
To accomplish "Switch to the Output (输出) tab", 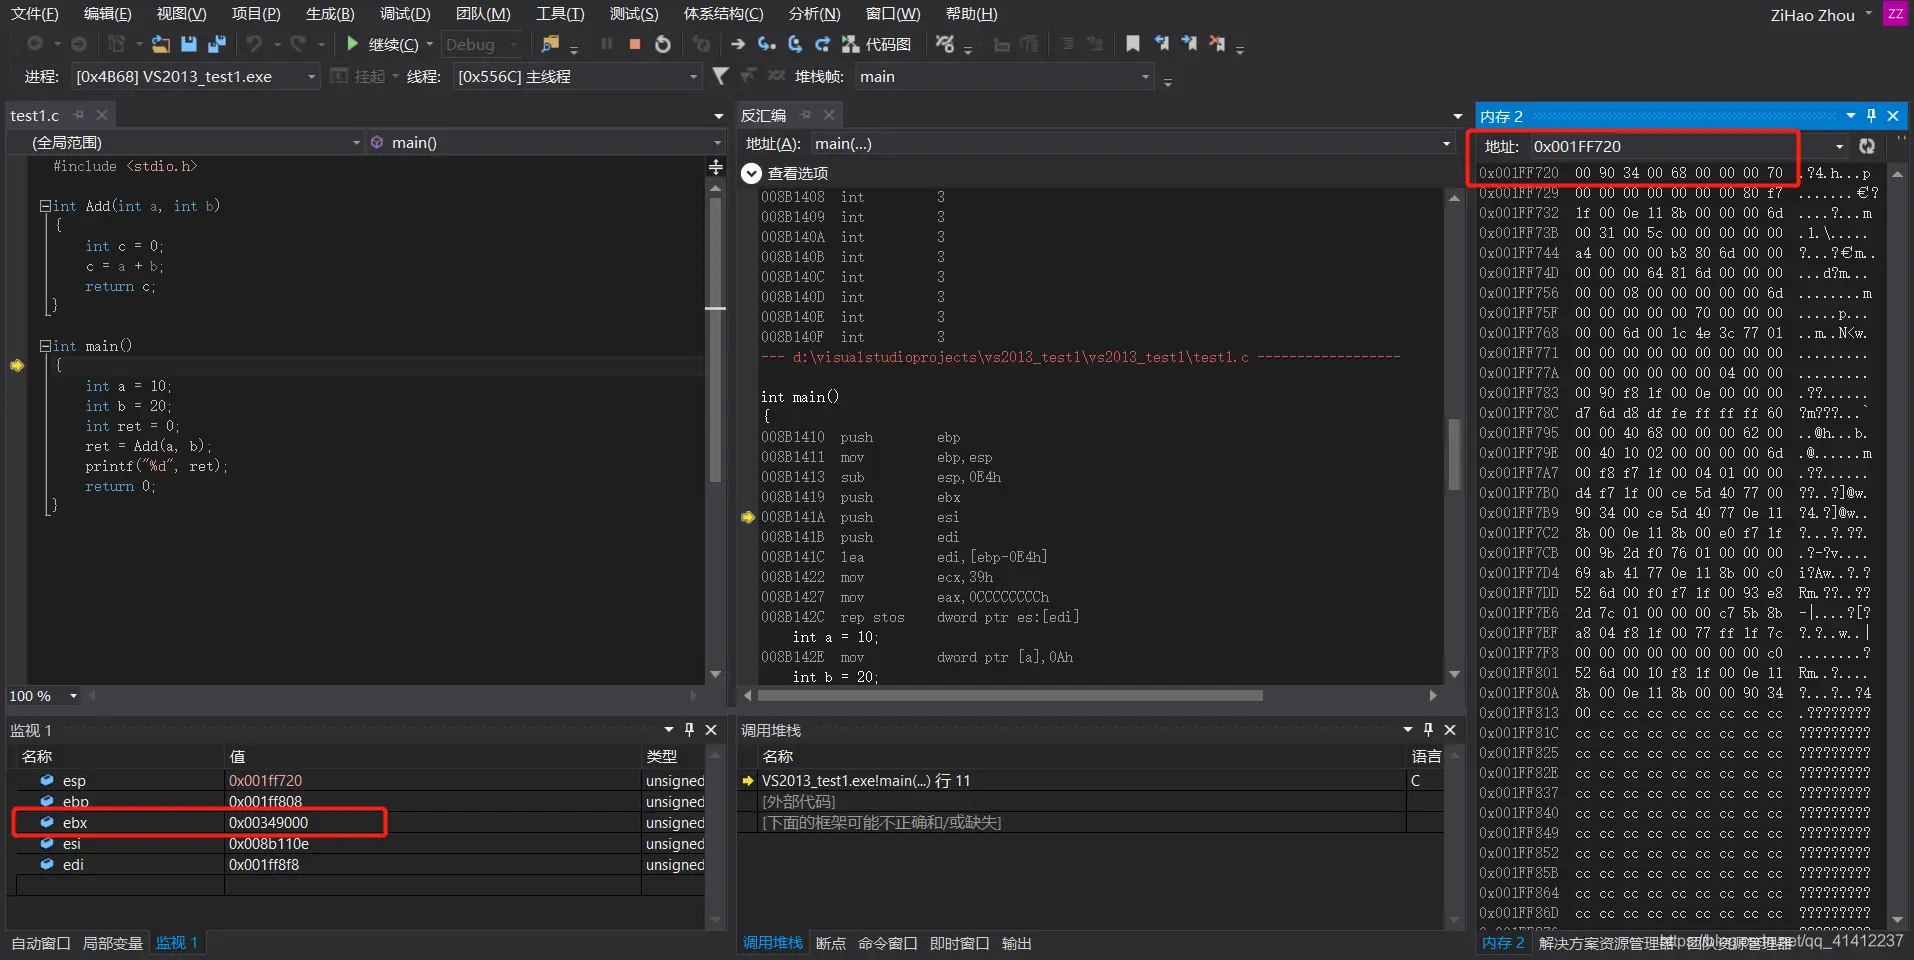I will tap(1016, 943).
